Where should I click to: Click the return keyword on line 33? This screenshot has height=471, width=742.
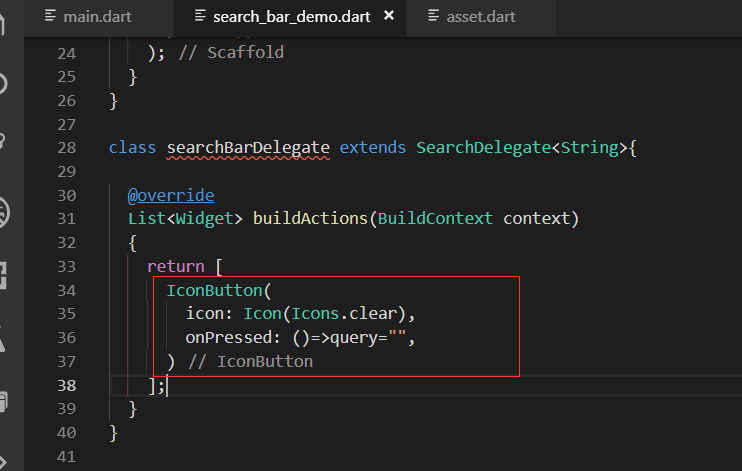click(176, 267)
